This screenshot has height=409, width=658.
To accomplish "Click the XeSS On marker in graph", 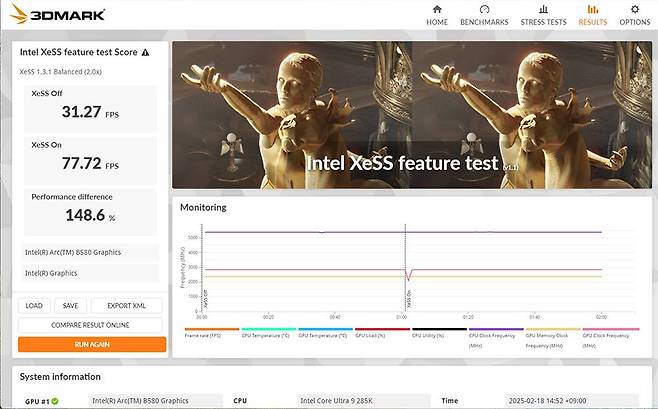I will pos(405,300).
